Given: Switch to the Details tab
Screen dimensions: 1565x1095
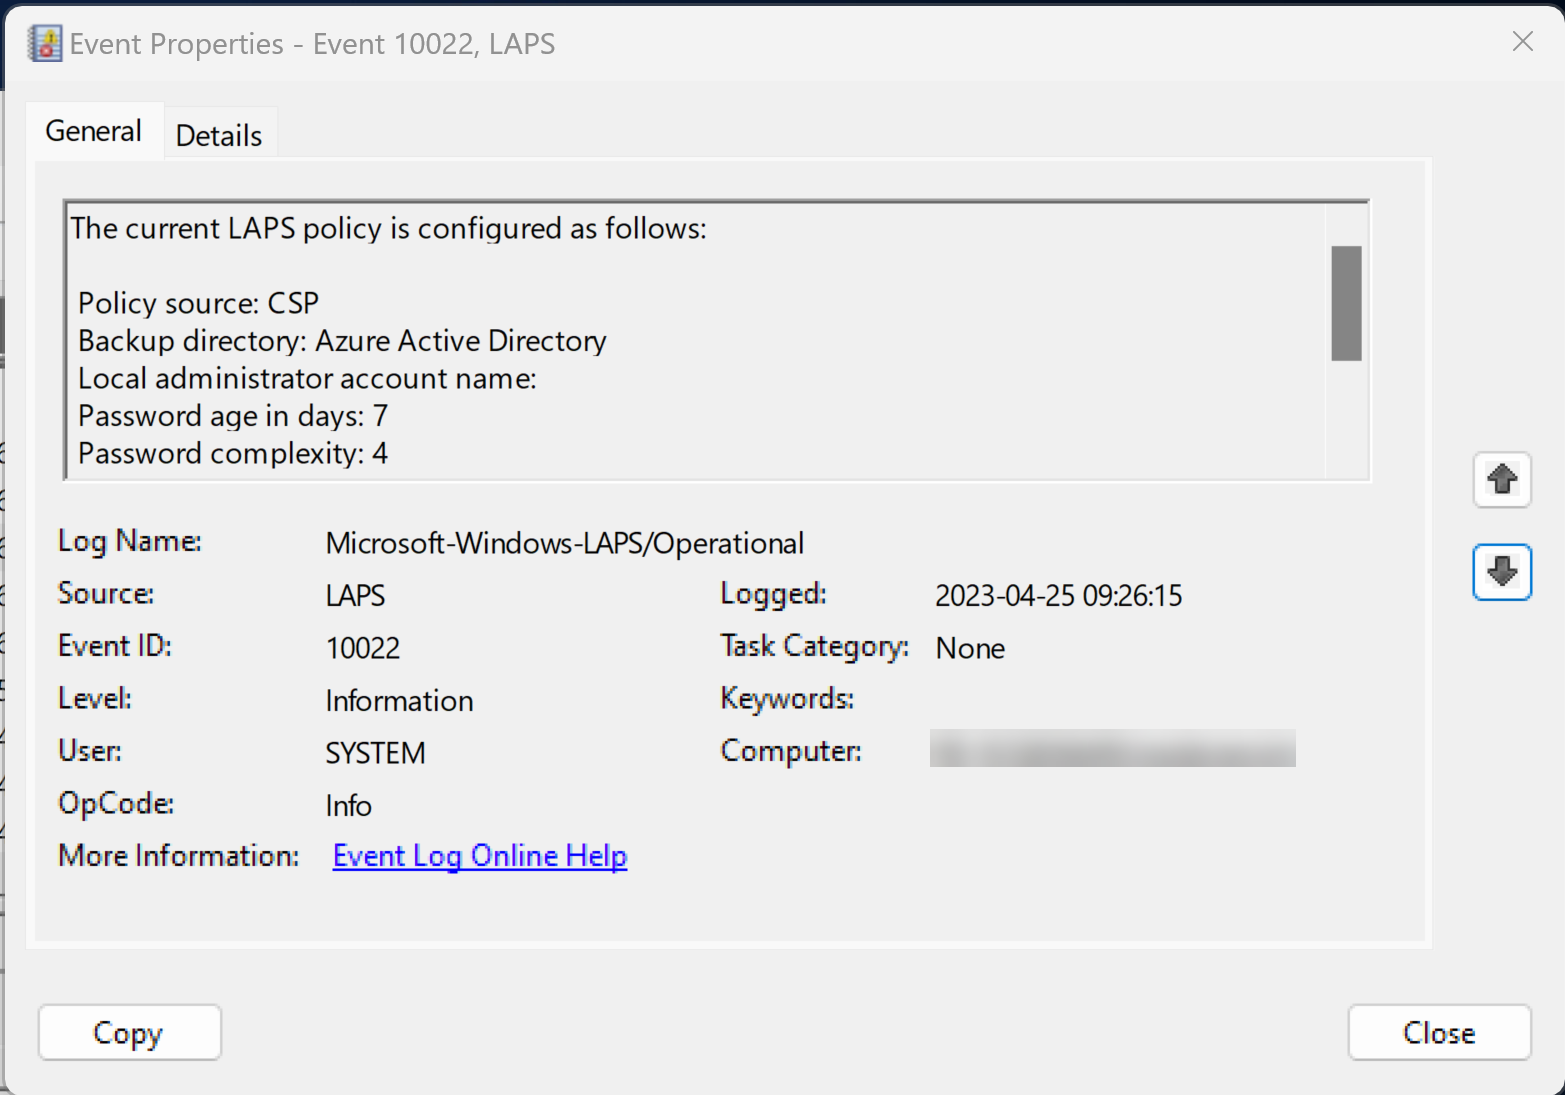Looking at the screenshot, I should point(219,135).
